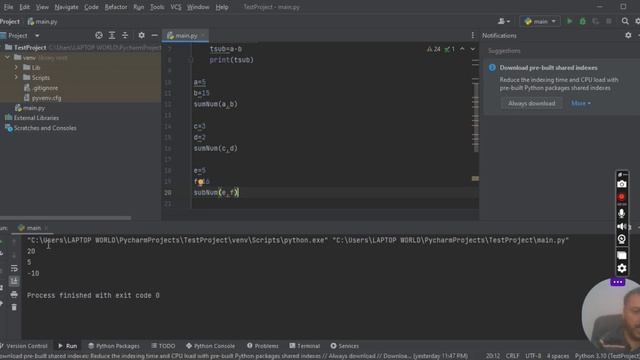Open the VCS menu
This screenshot has width=640, height=360.
(176, 7)
